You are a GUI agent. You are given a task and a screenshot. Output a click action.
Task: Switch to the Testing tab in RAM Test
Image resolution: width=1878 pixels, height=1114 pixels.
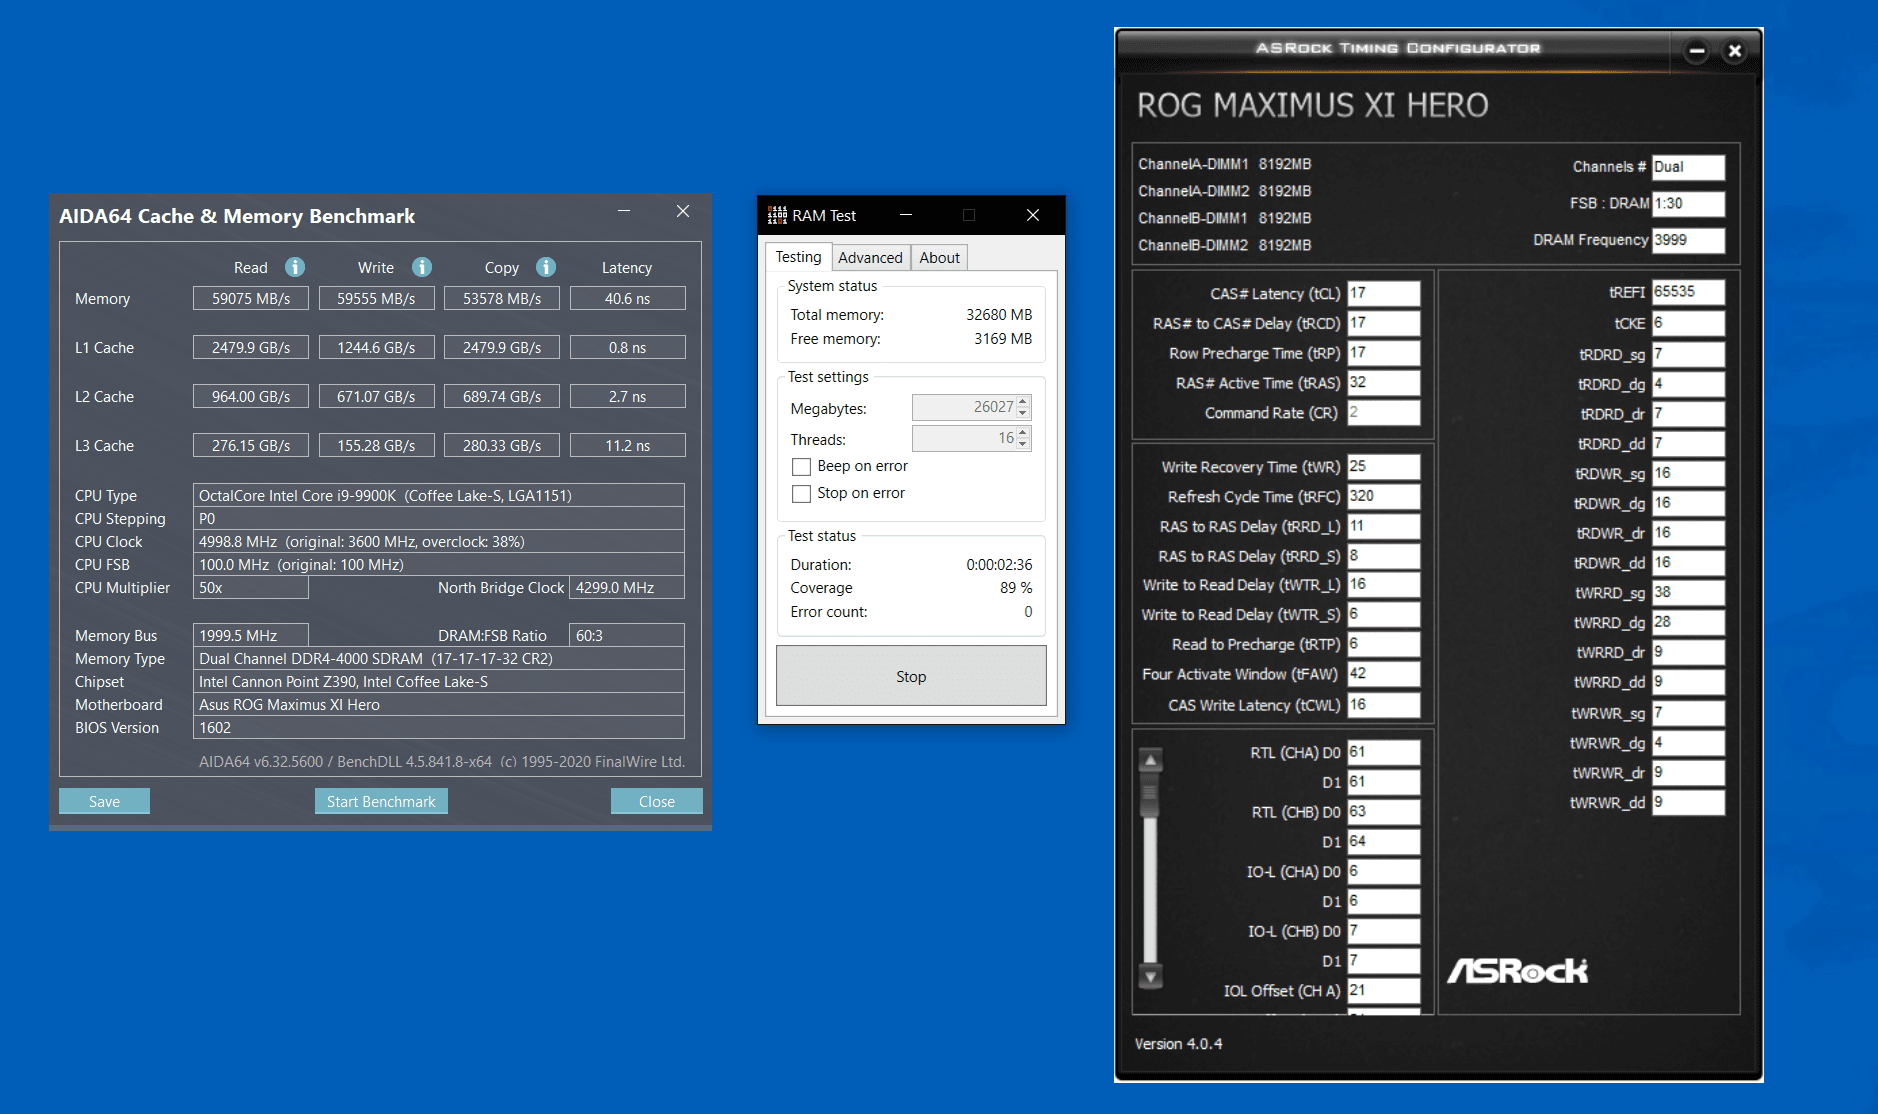point(798,257)
